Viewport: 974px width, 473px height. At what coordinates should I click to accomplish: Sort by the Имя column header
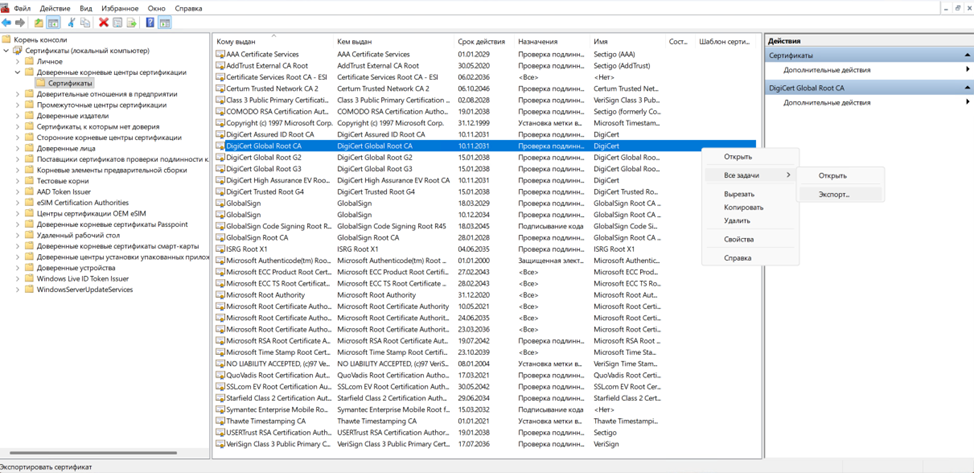pos(627,42)
